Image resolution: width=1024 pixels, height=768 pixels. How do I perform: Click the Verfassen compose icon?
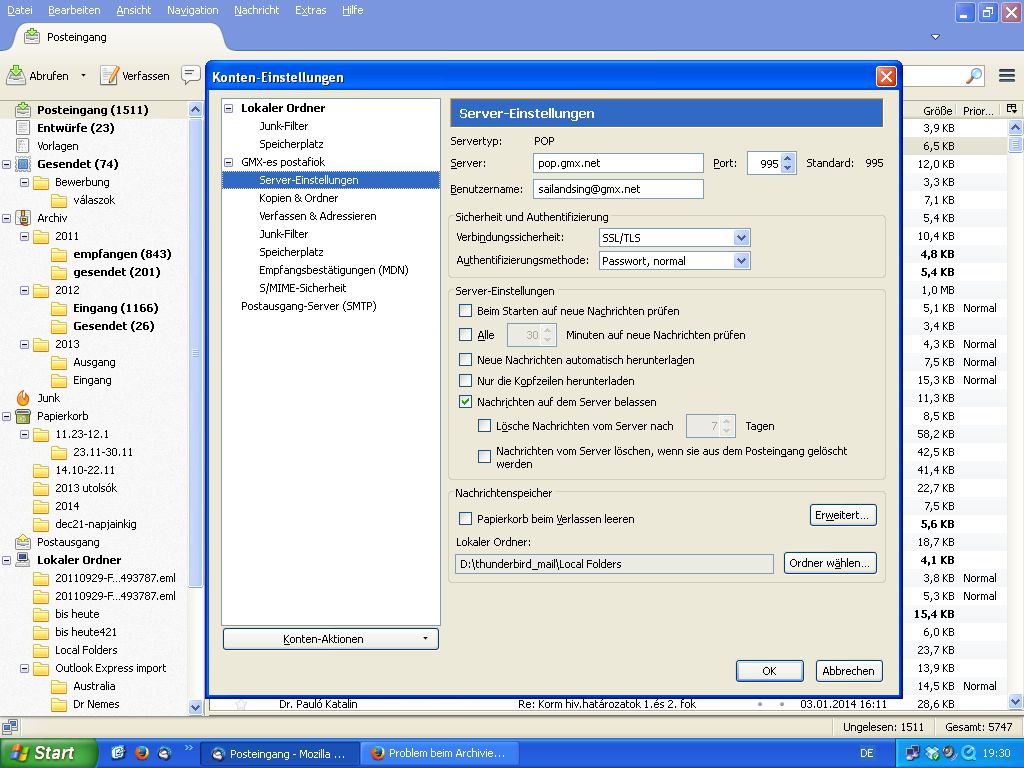109,75
